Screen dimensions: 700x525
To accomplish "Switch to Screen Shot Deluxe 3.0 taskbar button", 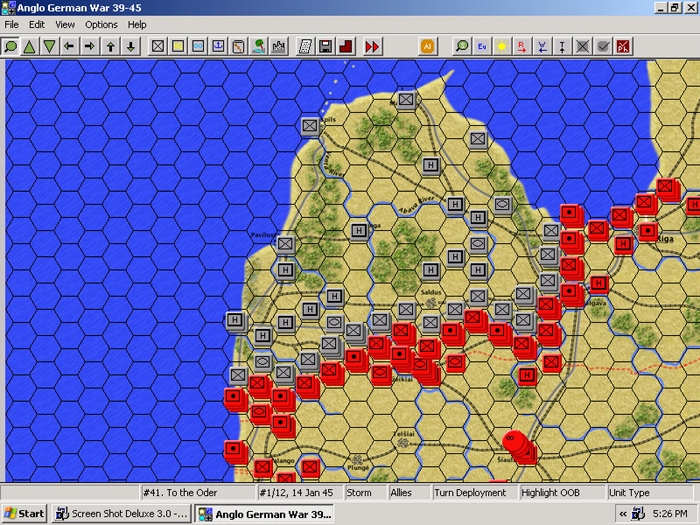I will click(121, 514).
